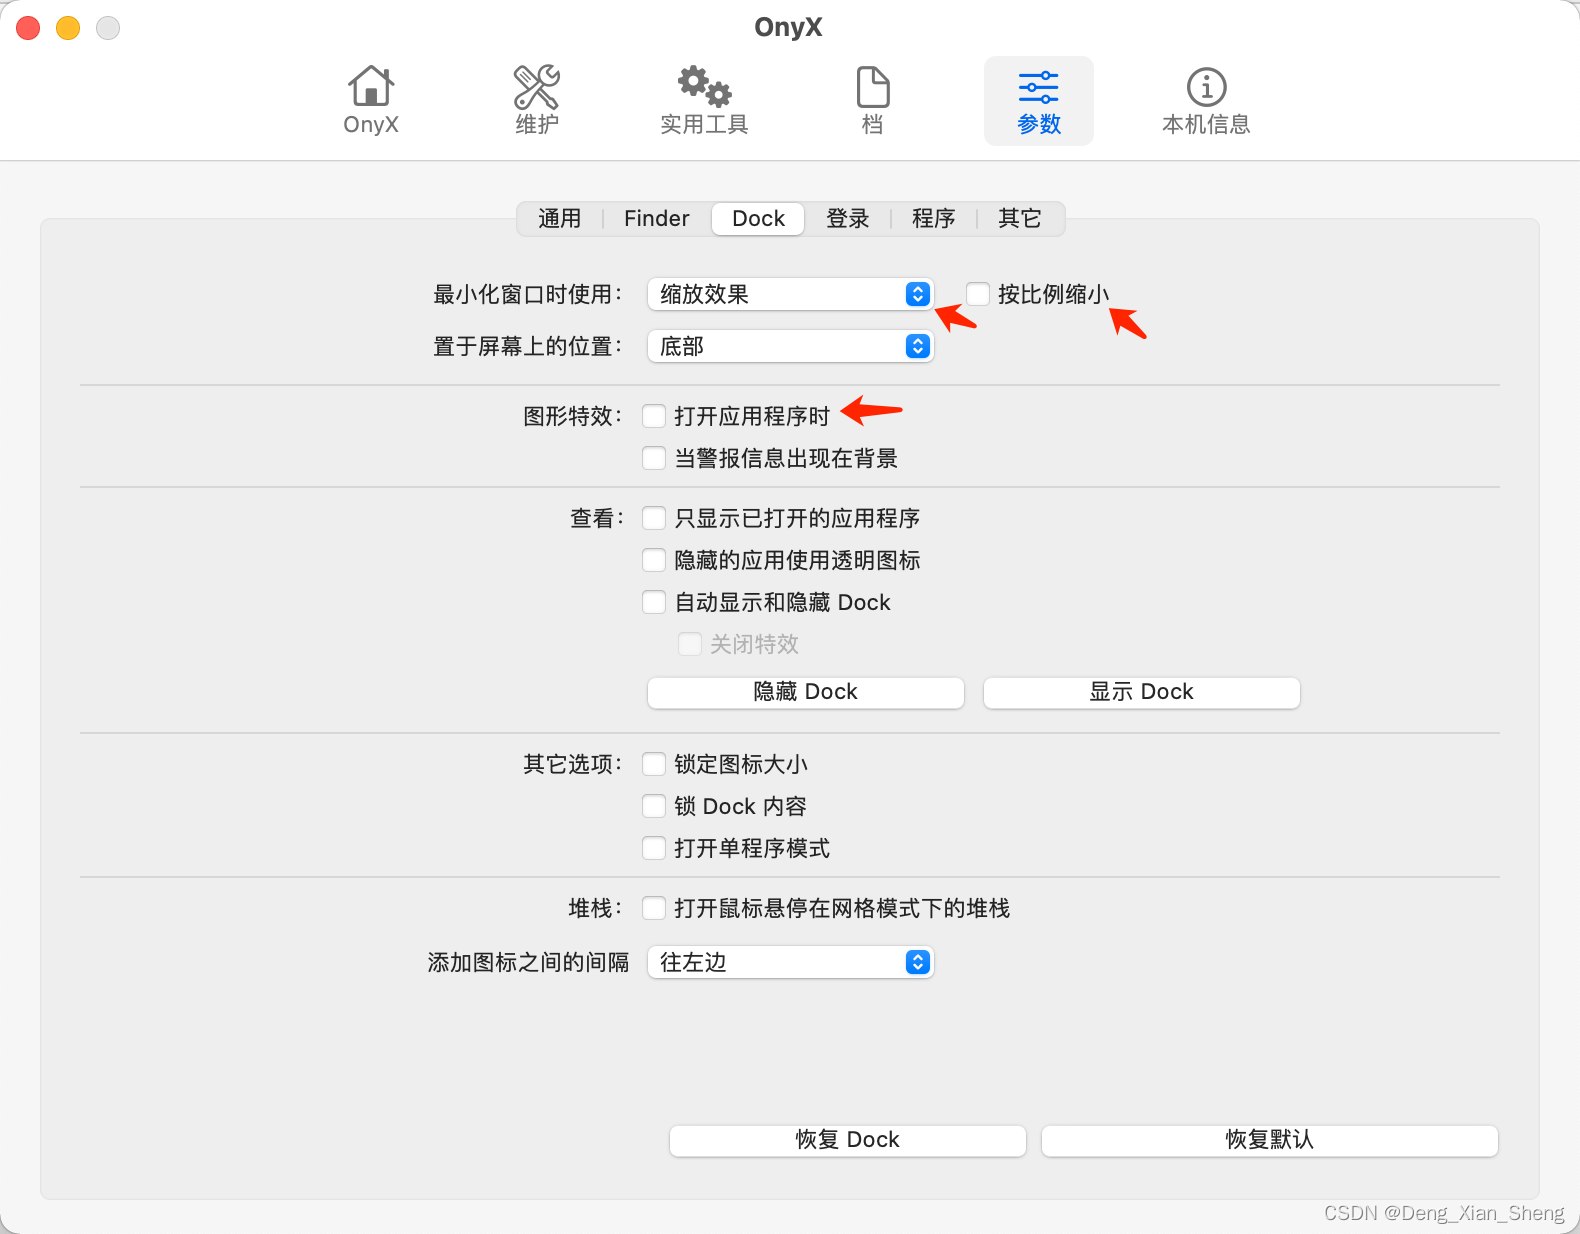This screenshot has width=1580, height=1234.
Task: Toggle the 打开应用程序时 checkbox
Action: click(x=654, y=416)
